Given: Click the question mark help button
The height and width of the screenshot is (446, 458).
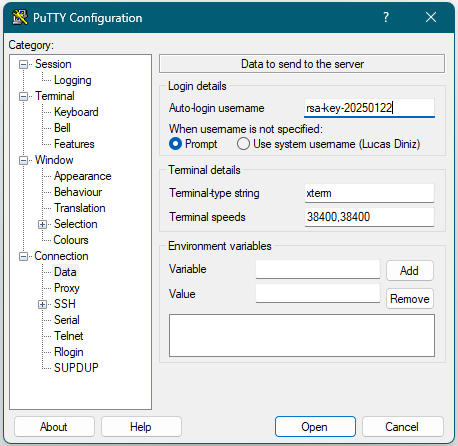Looking at the screenshot, I should [386, 17].
